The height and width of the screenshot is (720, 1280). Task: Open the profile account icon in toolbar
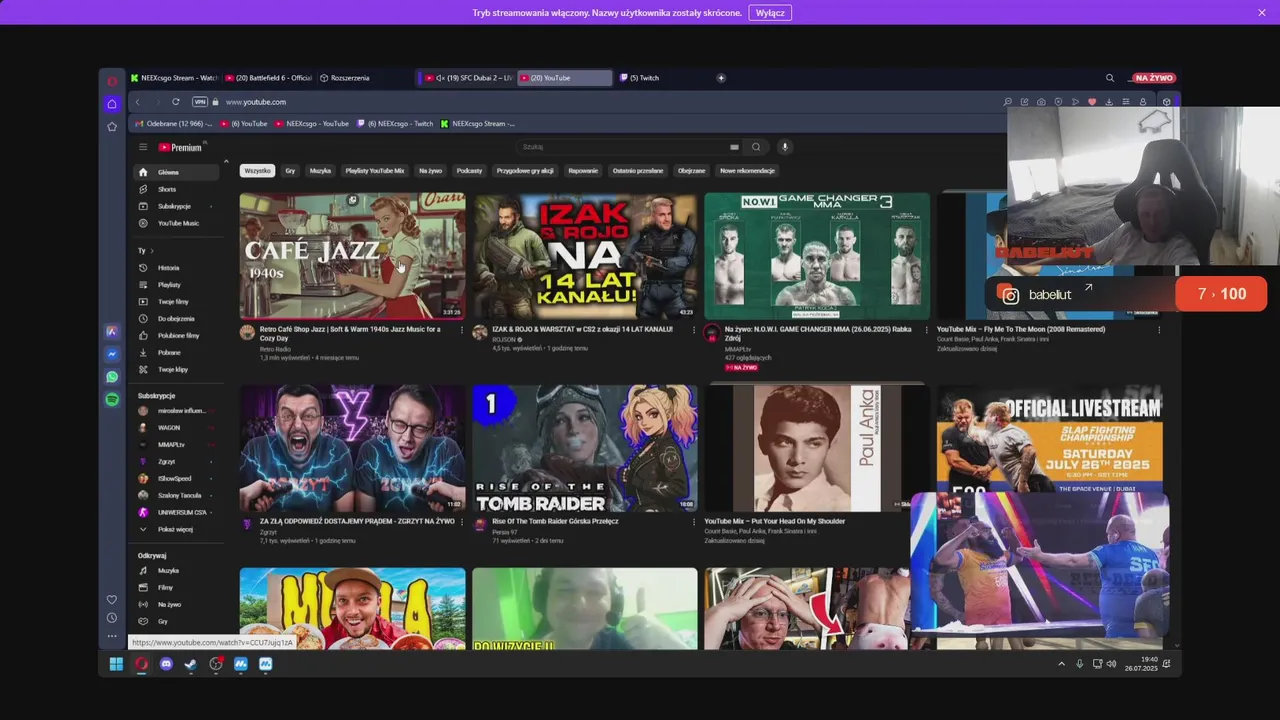pos(1143,102)
